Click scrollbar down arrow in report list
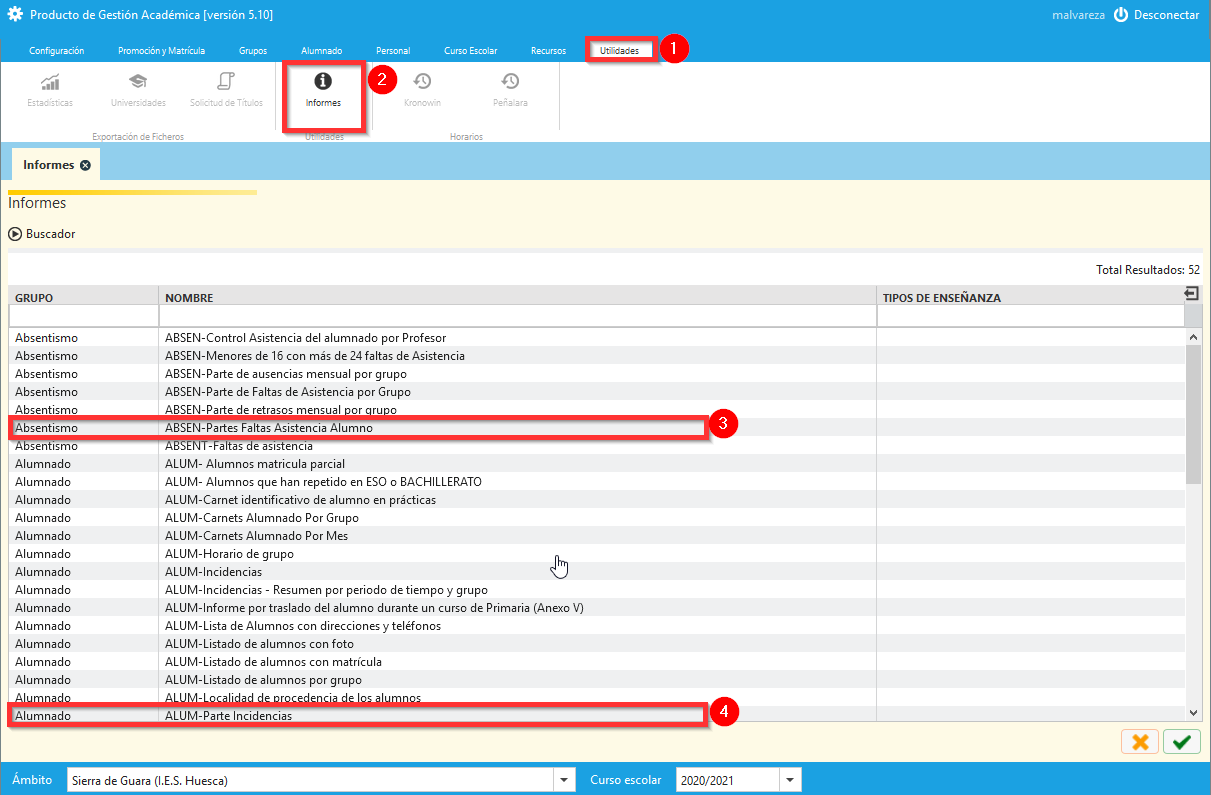This screenshot has height=795, width=1211. [1193, 712]
